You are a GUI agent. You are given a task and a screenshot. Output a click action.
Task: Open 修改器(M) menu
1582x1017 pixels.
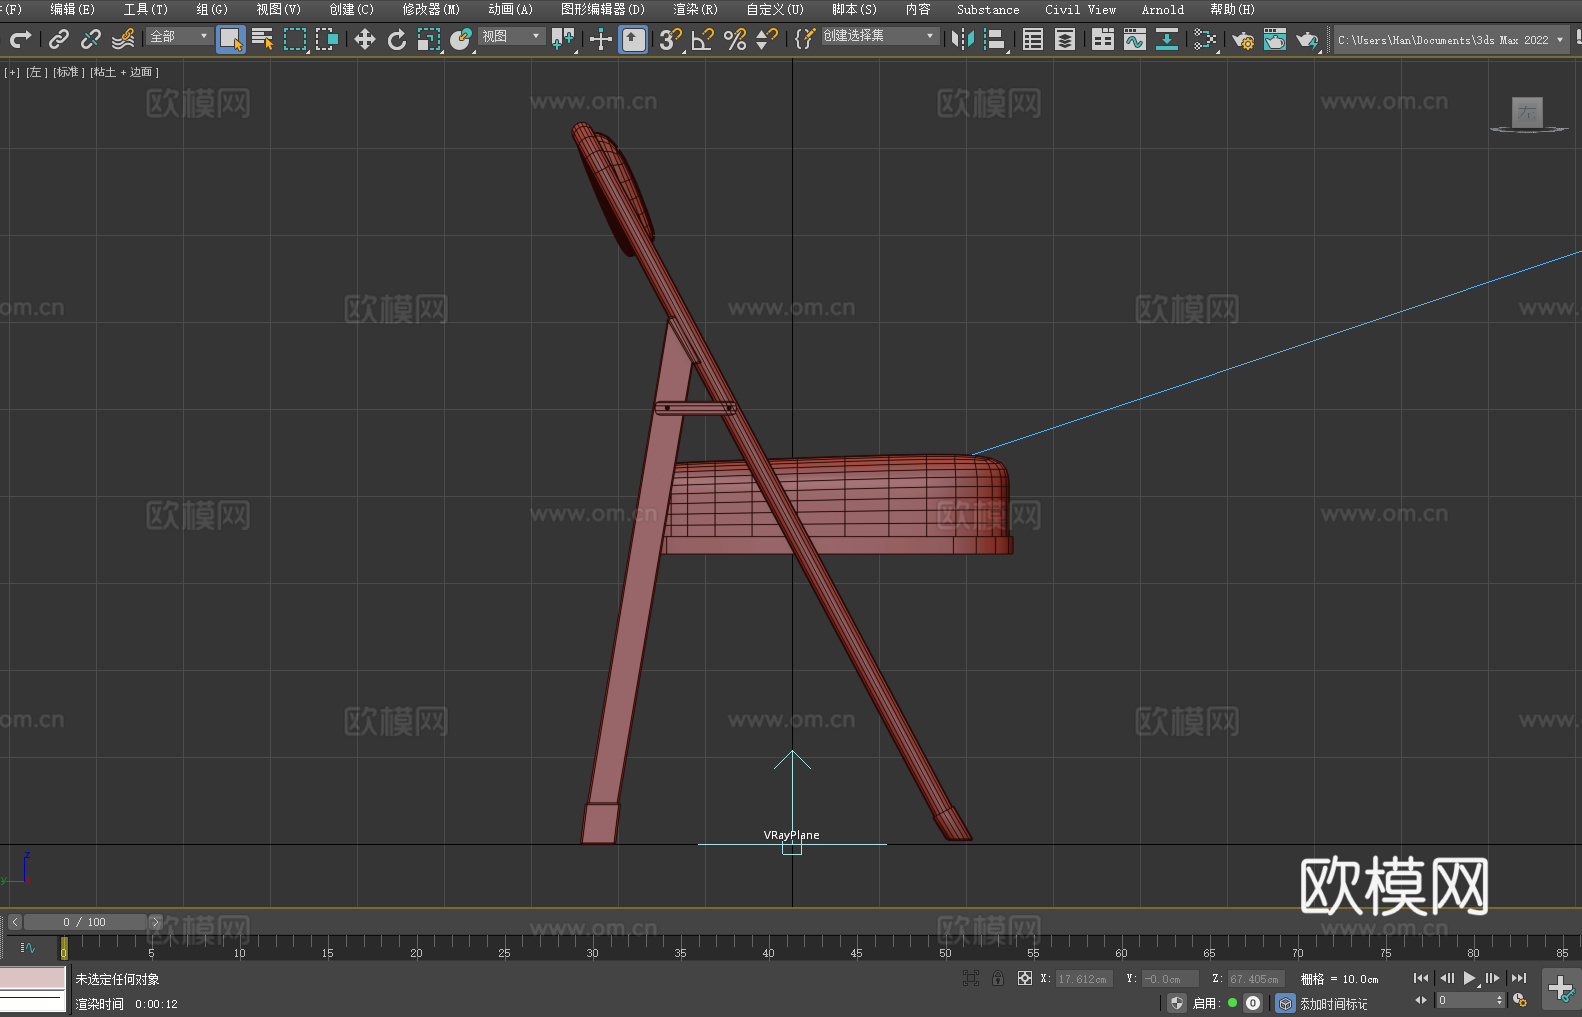point(431,9)
